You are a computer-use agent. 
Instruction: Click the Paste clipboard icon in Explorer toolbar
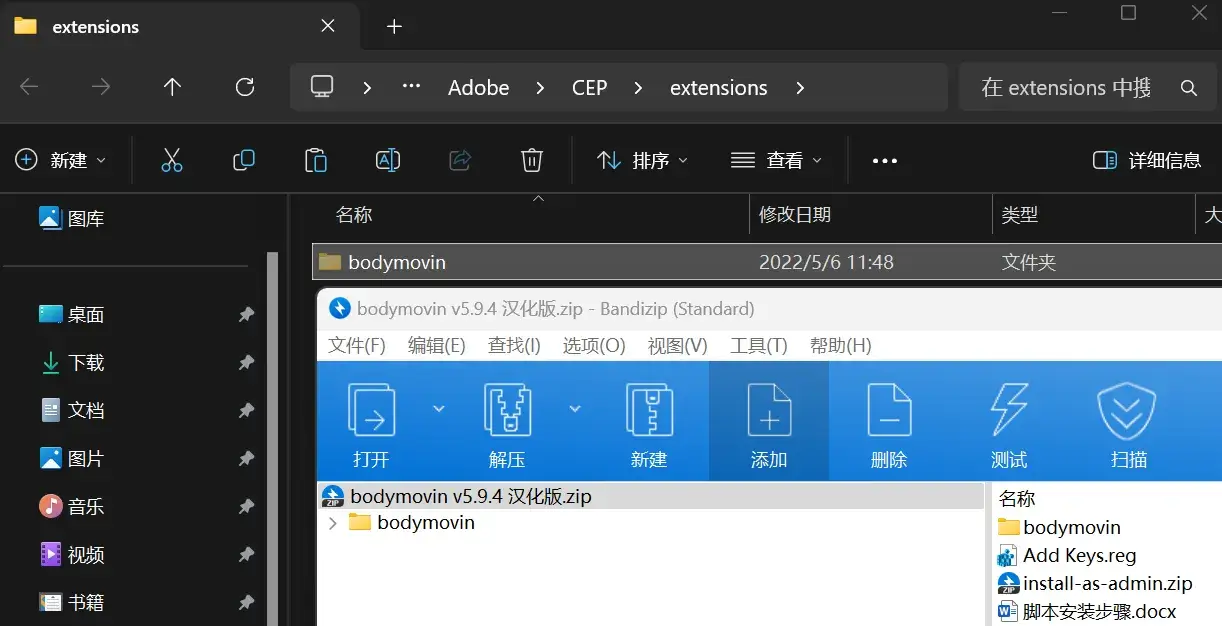(316, 160)
